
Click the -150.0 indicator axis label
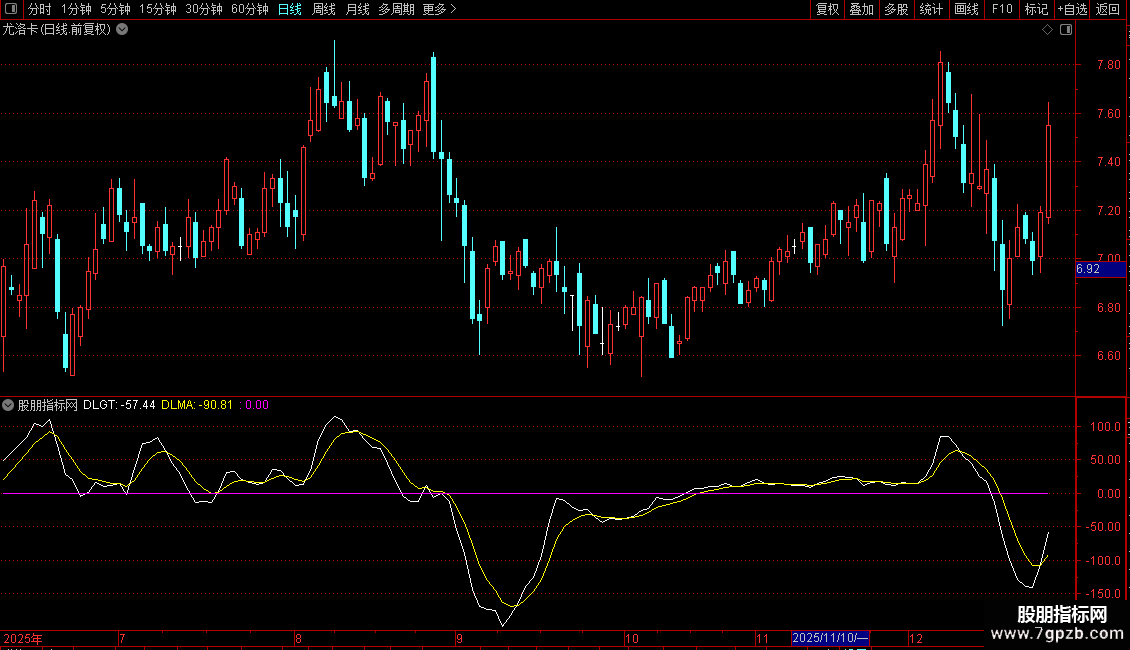coord(1103,594)
